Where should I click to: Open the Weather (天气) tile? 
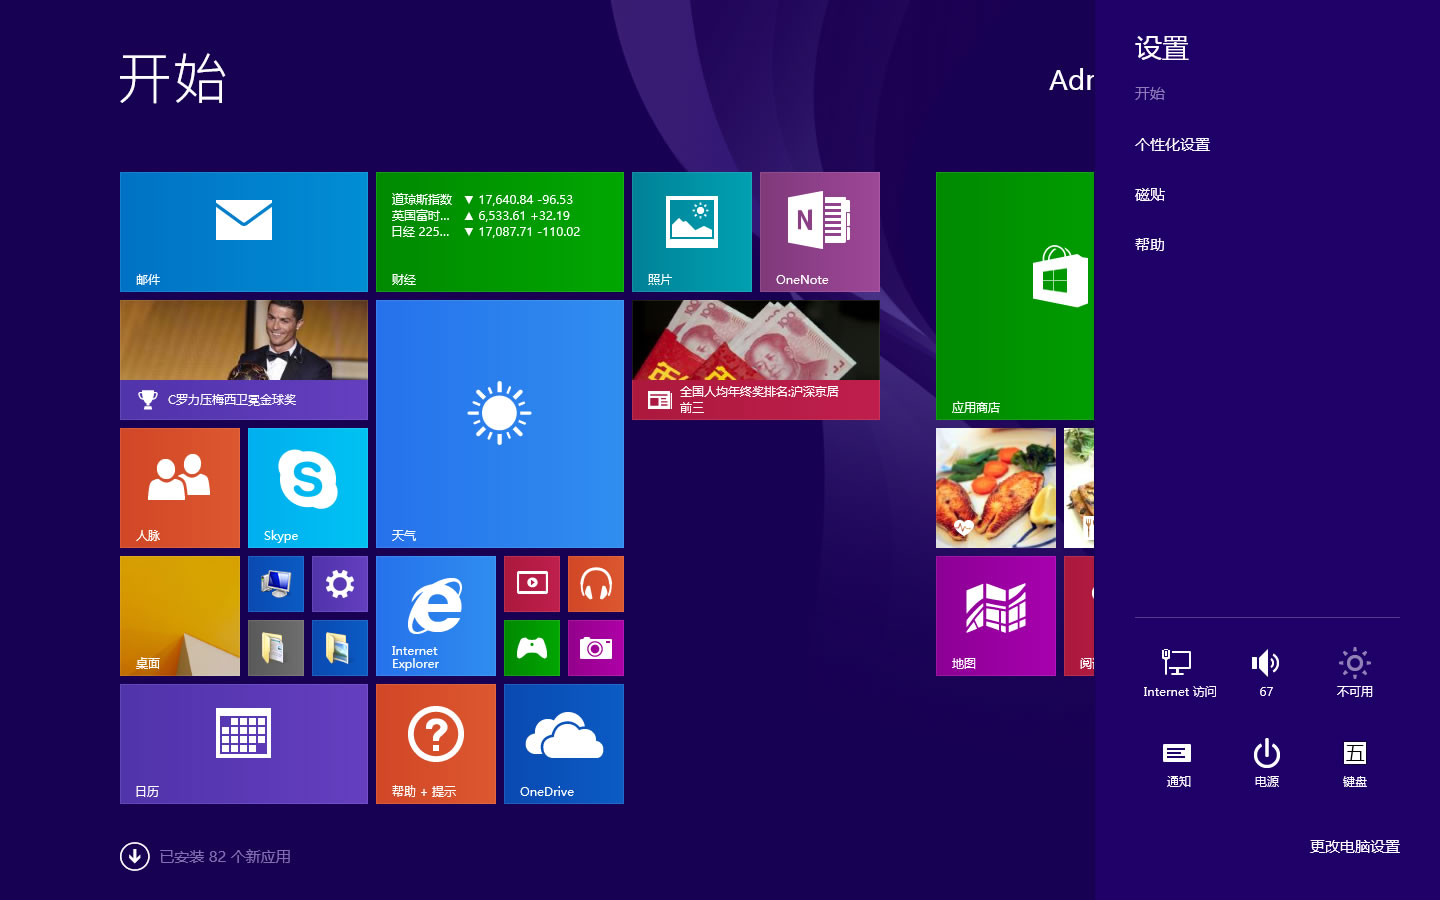pyautogui.click(x=500, y=424)
